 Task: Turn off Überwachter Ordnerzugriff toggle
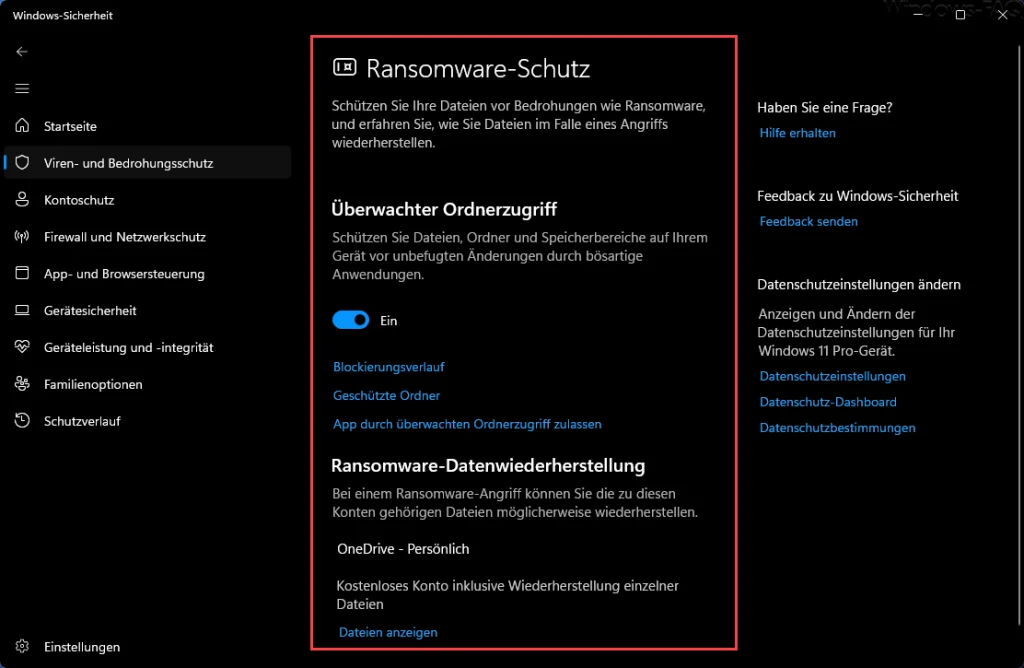[x=351, y=320]
